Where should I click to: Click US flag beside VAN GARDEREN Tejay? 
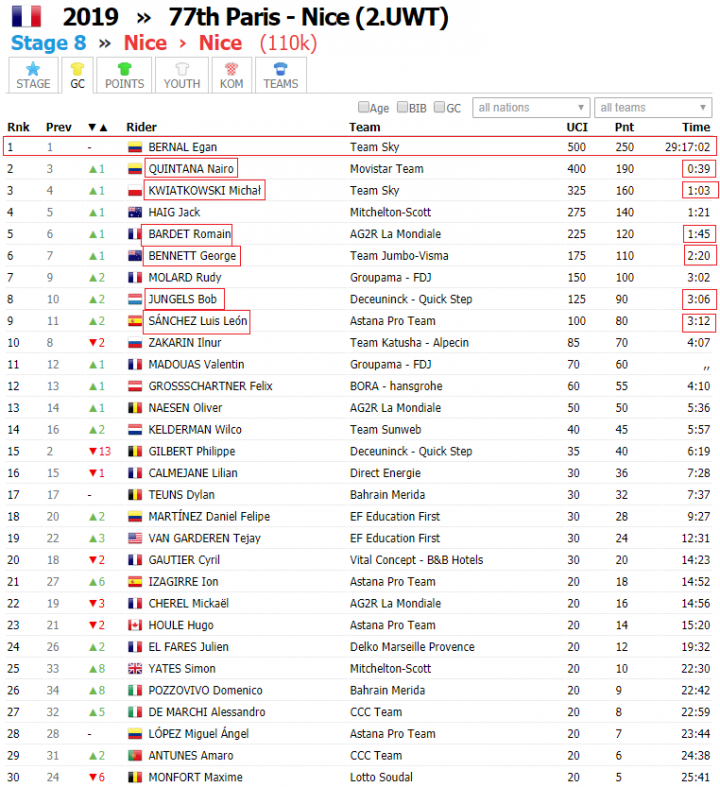pos(134,539)
